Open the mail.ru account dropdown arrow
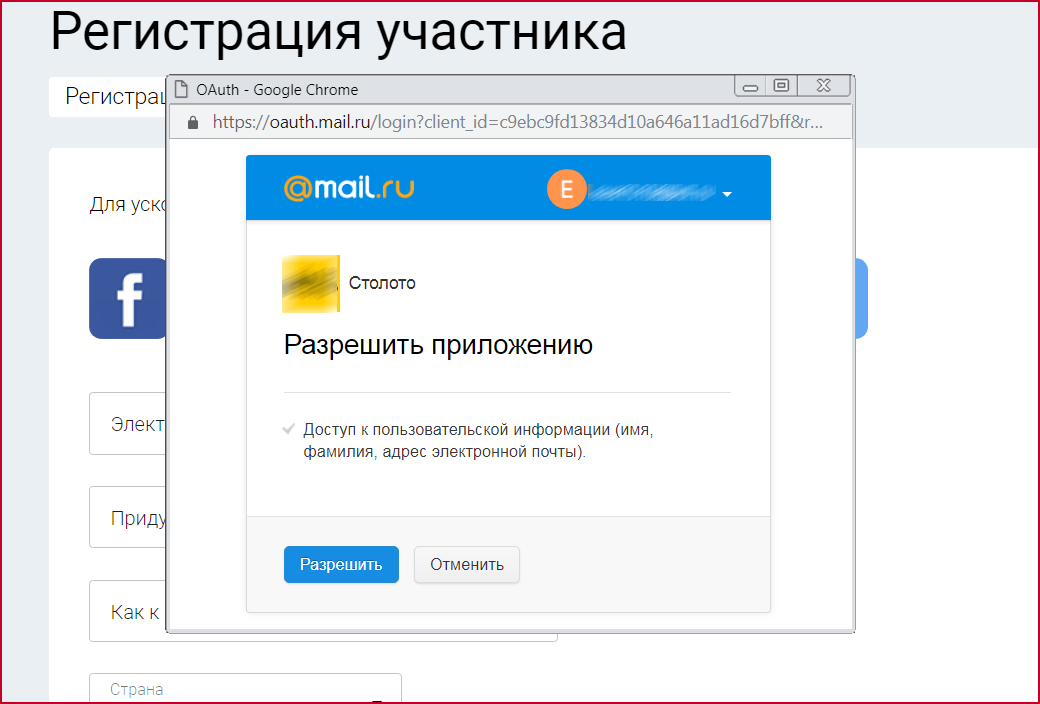This screenshot has width=1040, height=704. [x=727, y=194]
